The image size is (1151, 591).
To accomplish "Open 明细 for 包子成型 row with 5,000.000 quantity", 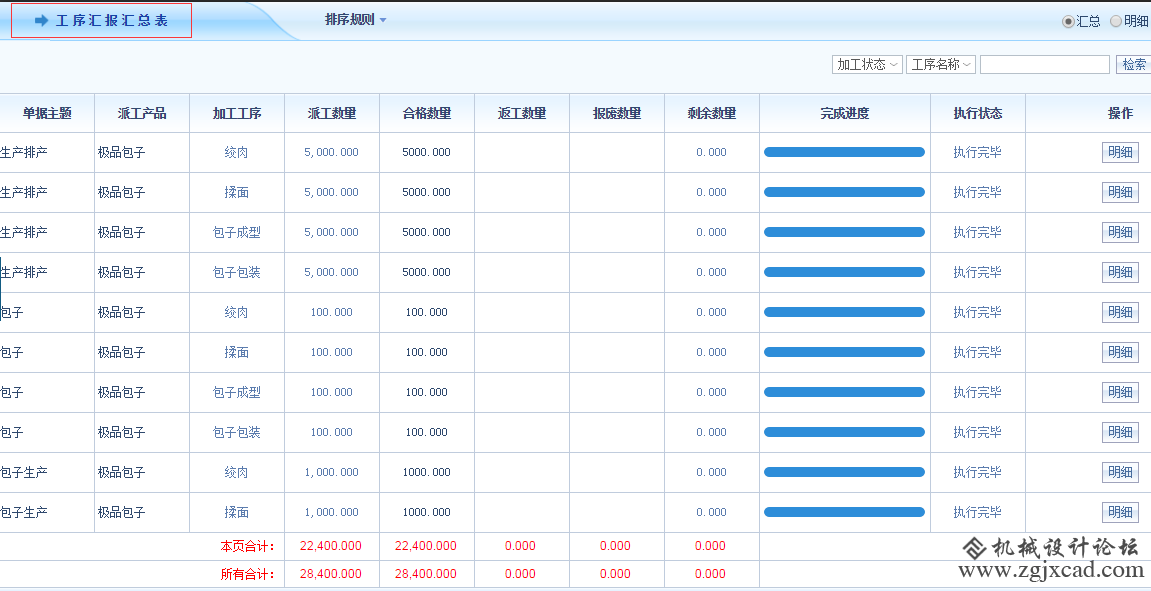I will [x=1120, y=233].
